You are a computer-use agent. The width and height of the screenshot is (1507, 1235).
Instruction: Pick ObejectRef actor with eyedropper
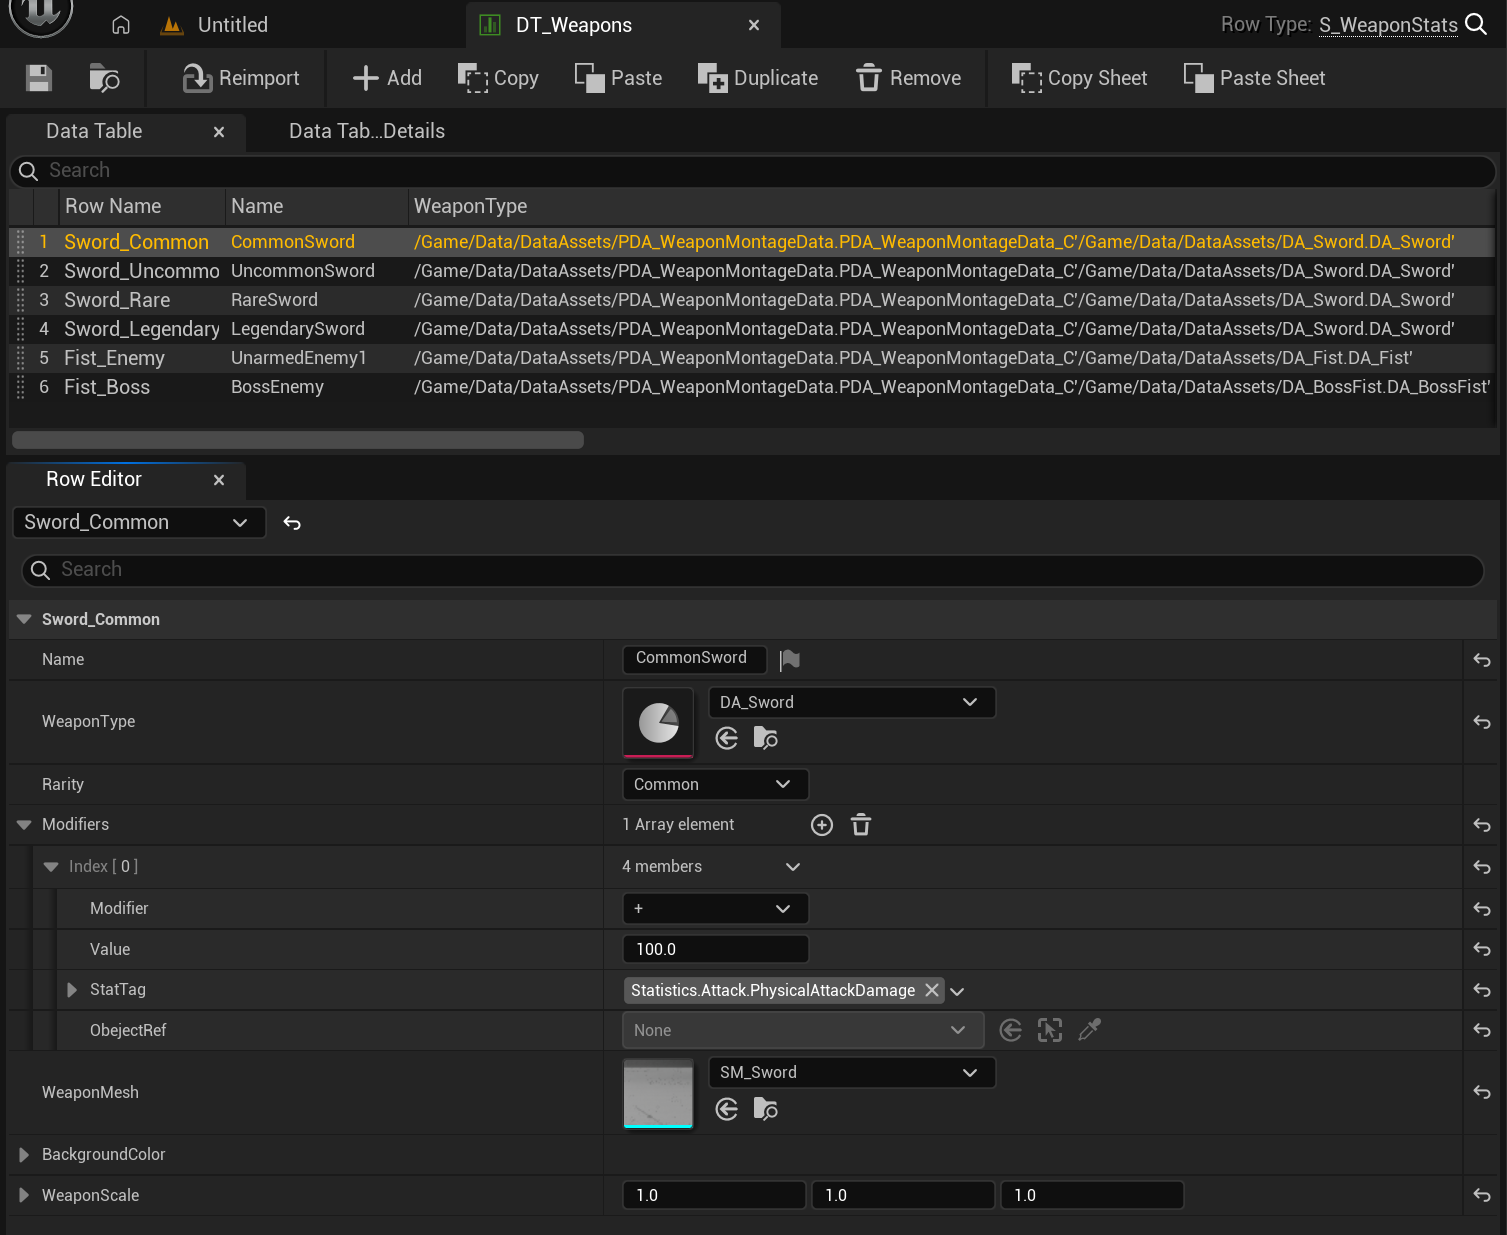(1090, 1030)
